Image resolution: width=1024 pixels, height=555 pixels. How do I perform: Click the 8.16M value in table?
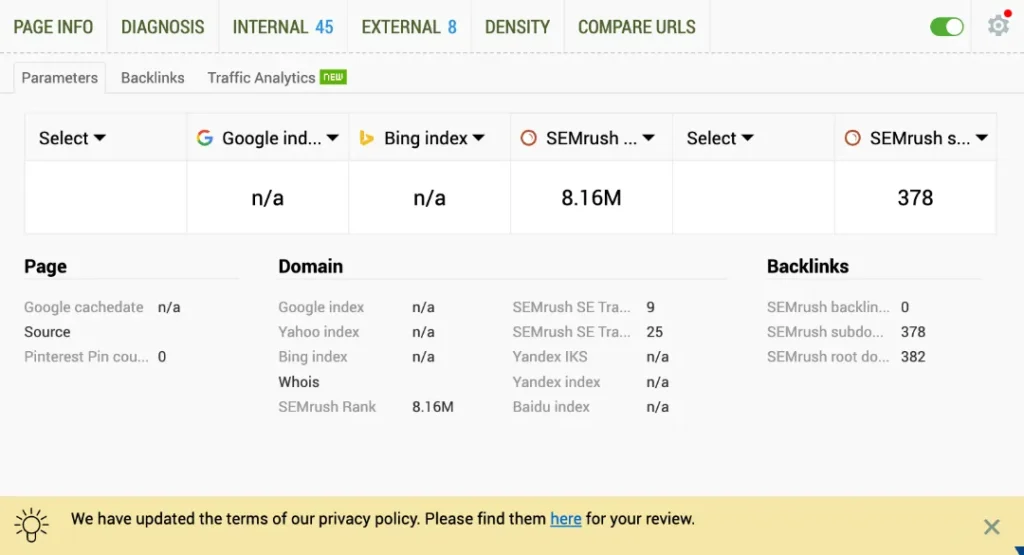591,198
